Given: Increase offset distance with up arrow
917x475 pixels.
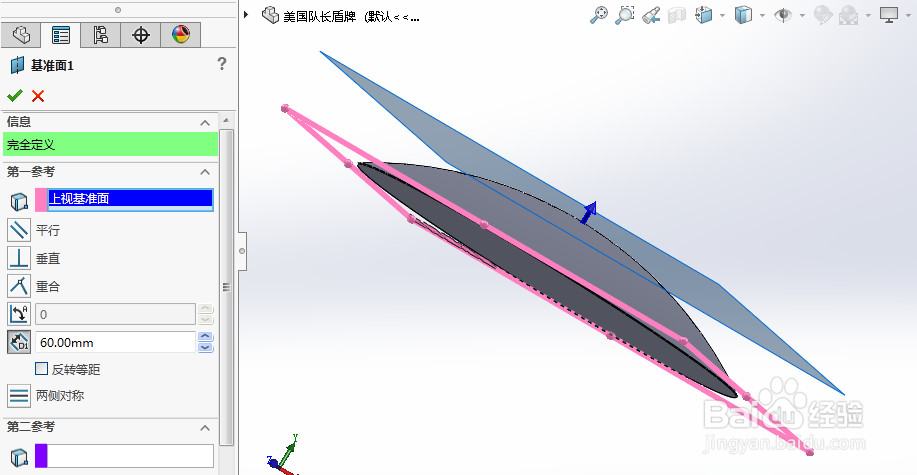Looking at the screenshot, I should (x=205, y=337).
